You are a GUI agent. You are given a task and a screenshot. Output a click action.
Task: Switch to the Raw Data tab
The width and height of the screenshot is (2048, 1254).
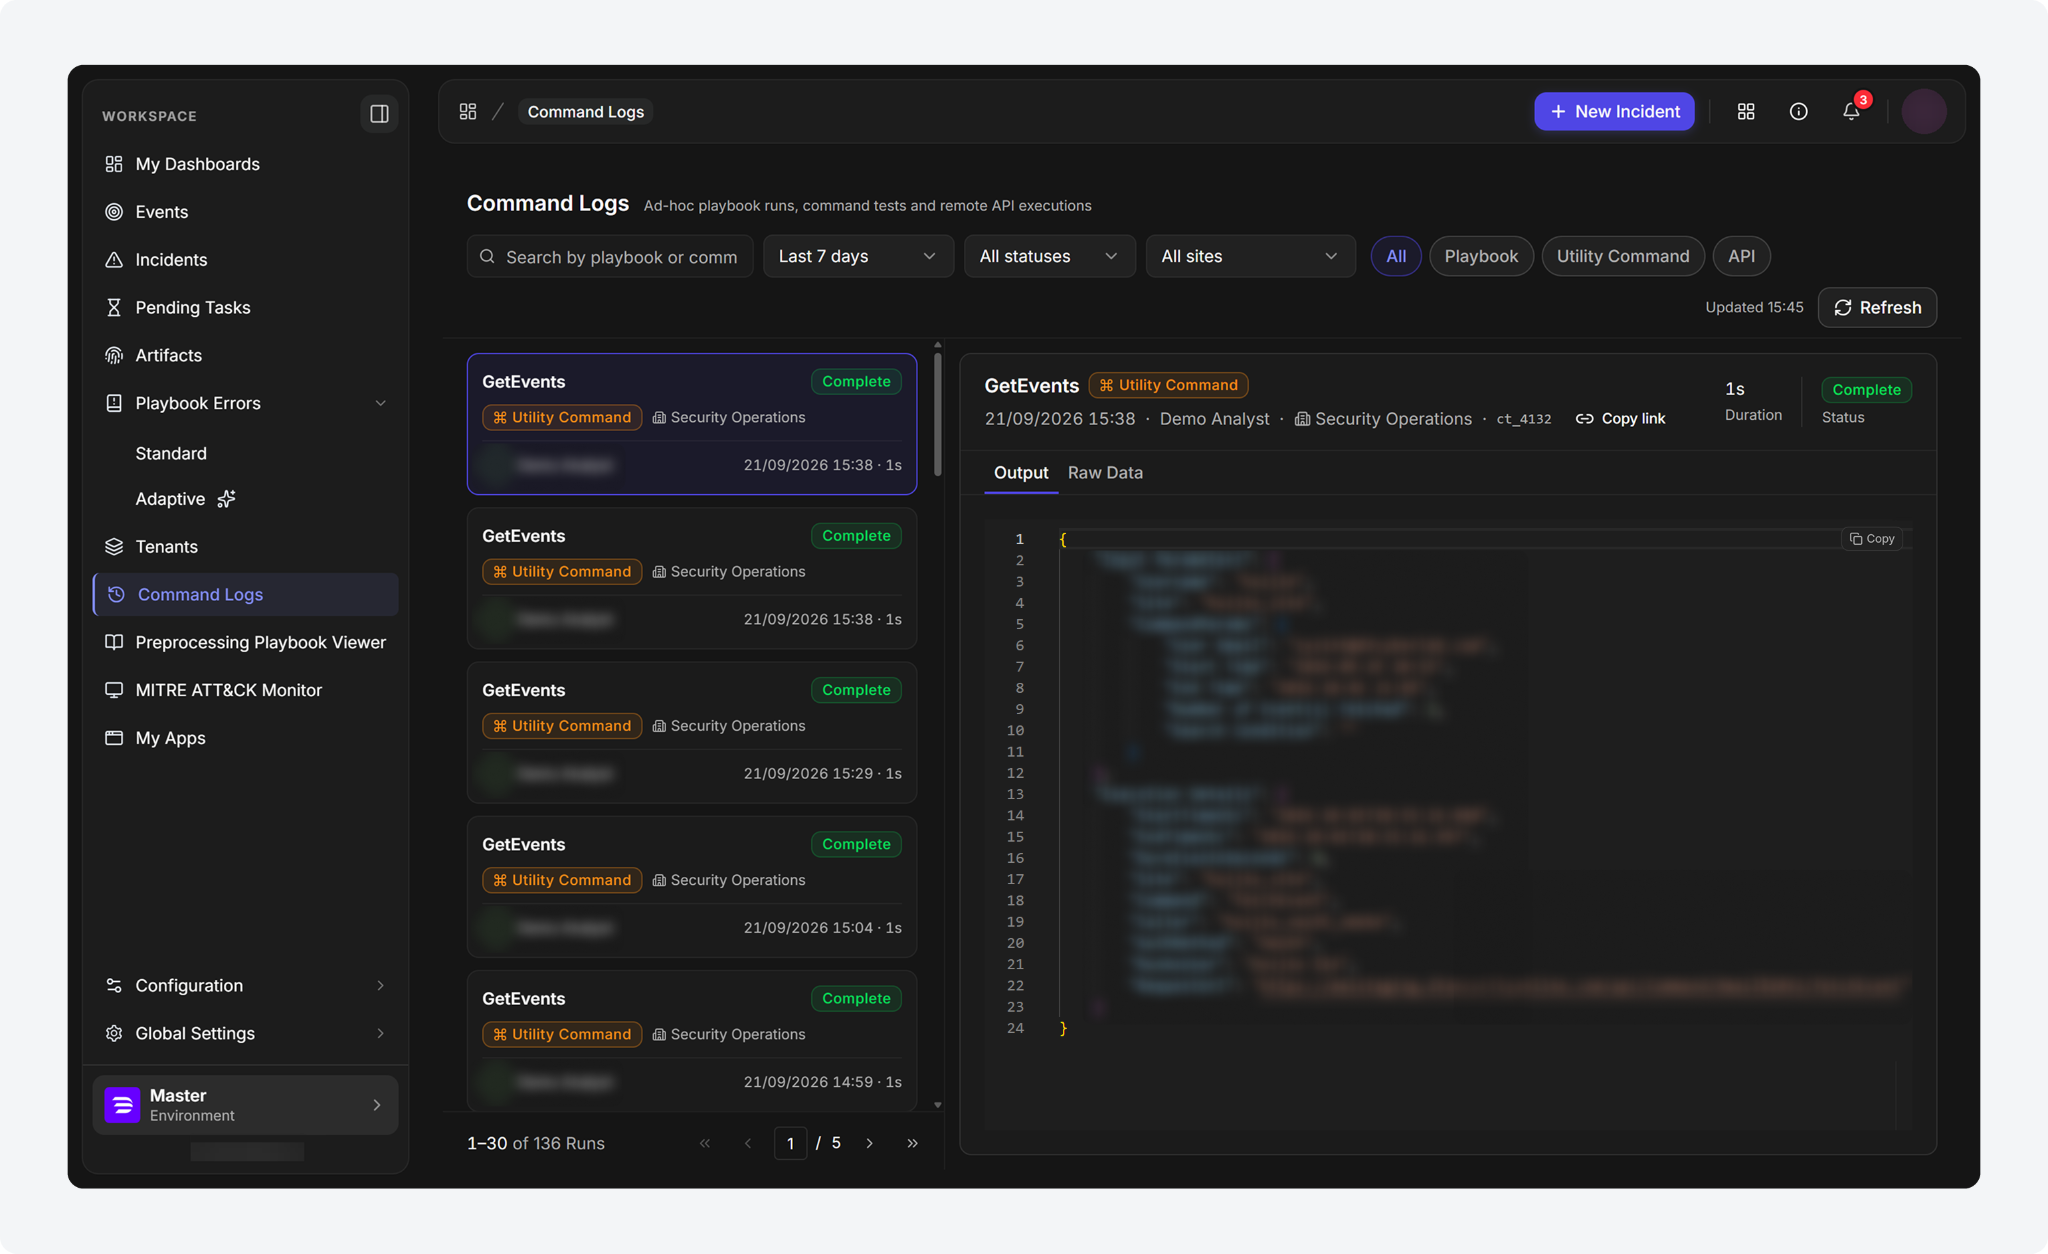tap(1105, 473)
